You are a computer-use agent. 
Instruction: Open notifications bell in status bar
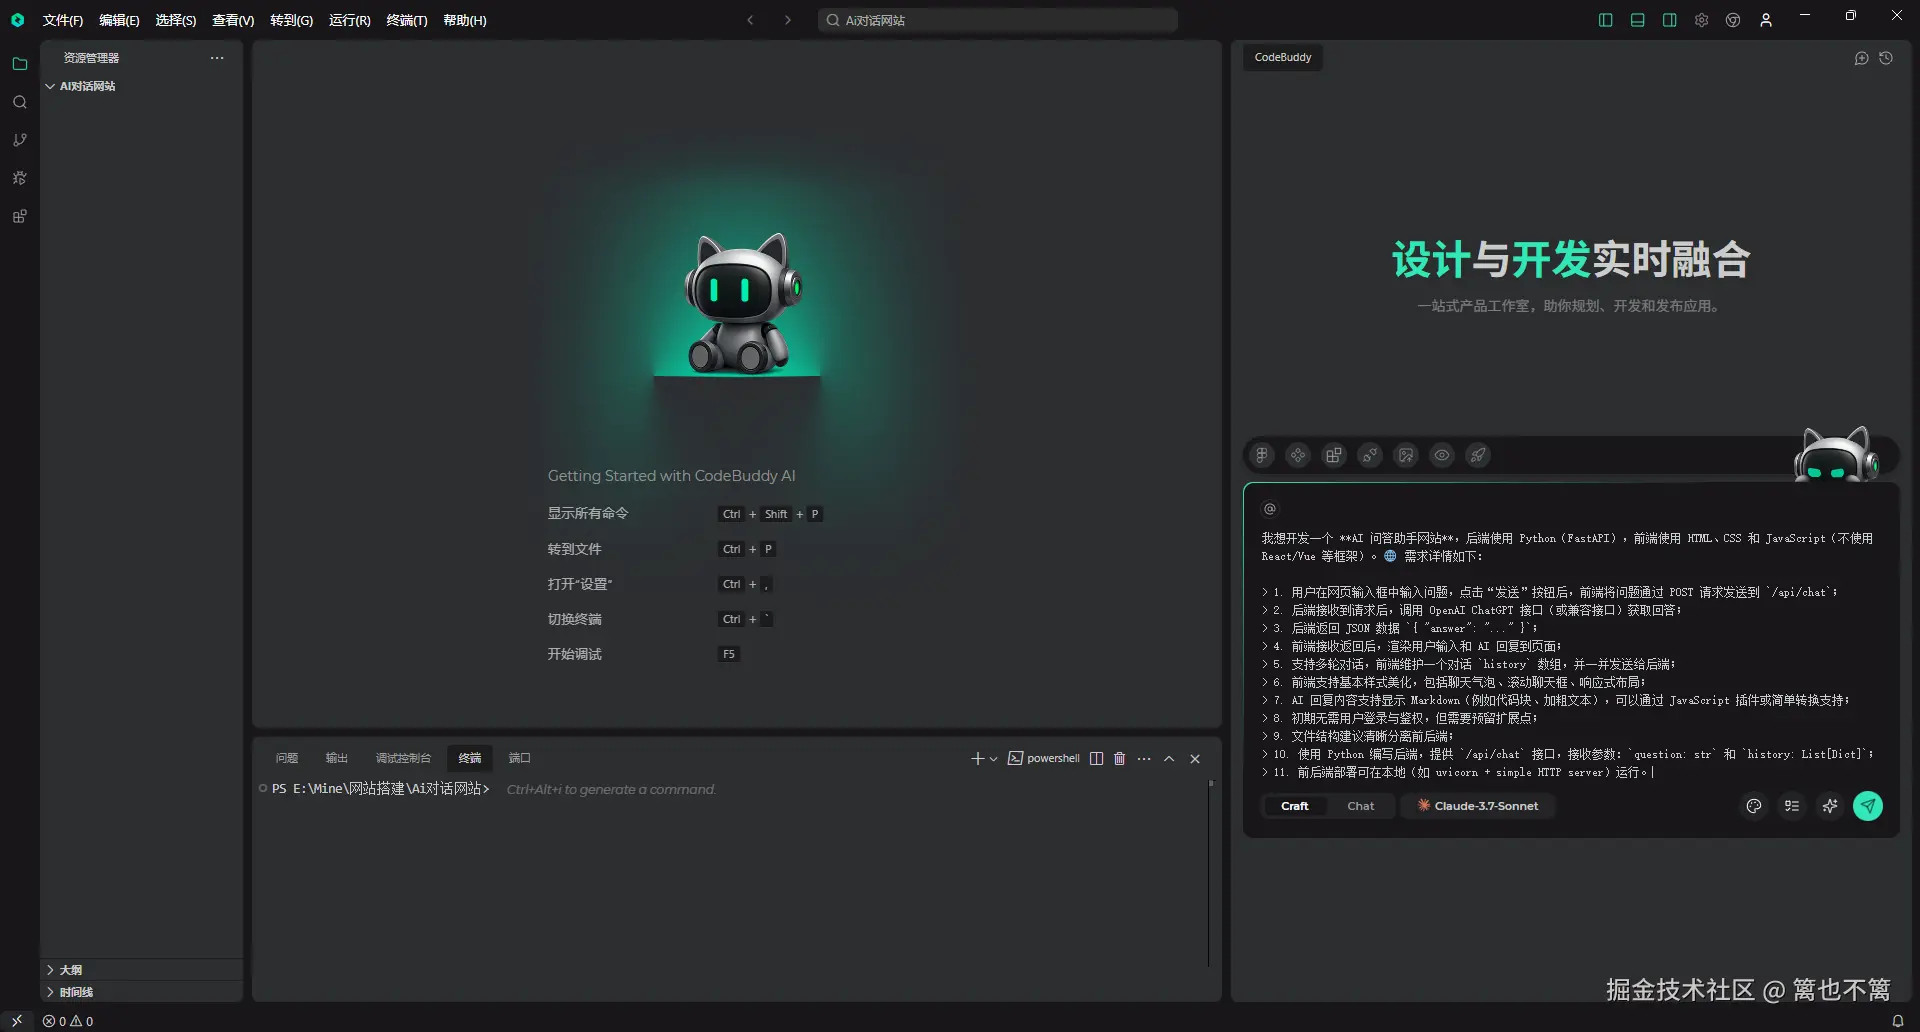pos(1898,1021)
